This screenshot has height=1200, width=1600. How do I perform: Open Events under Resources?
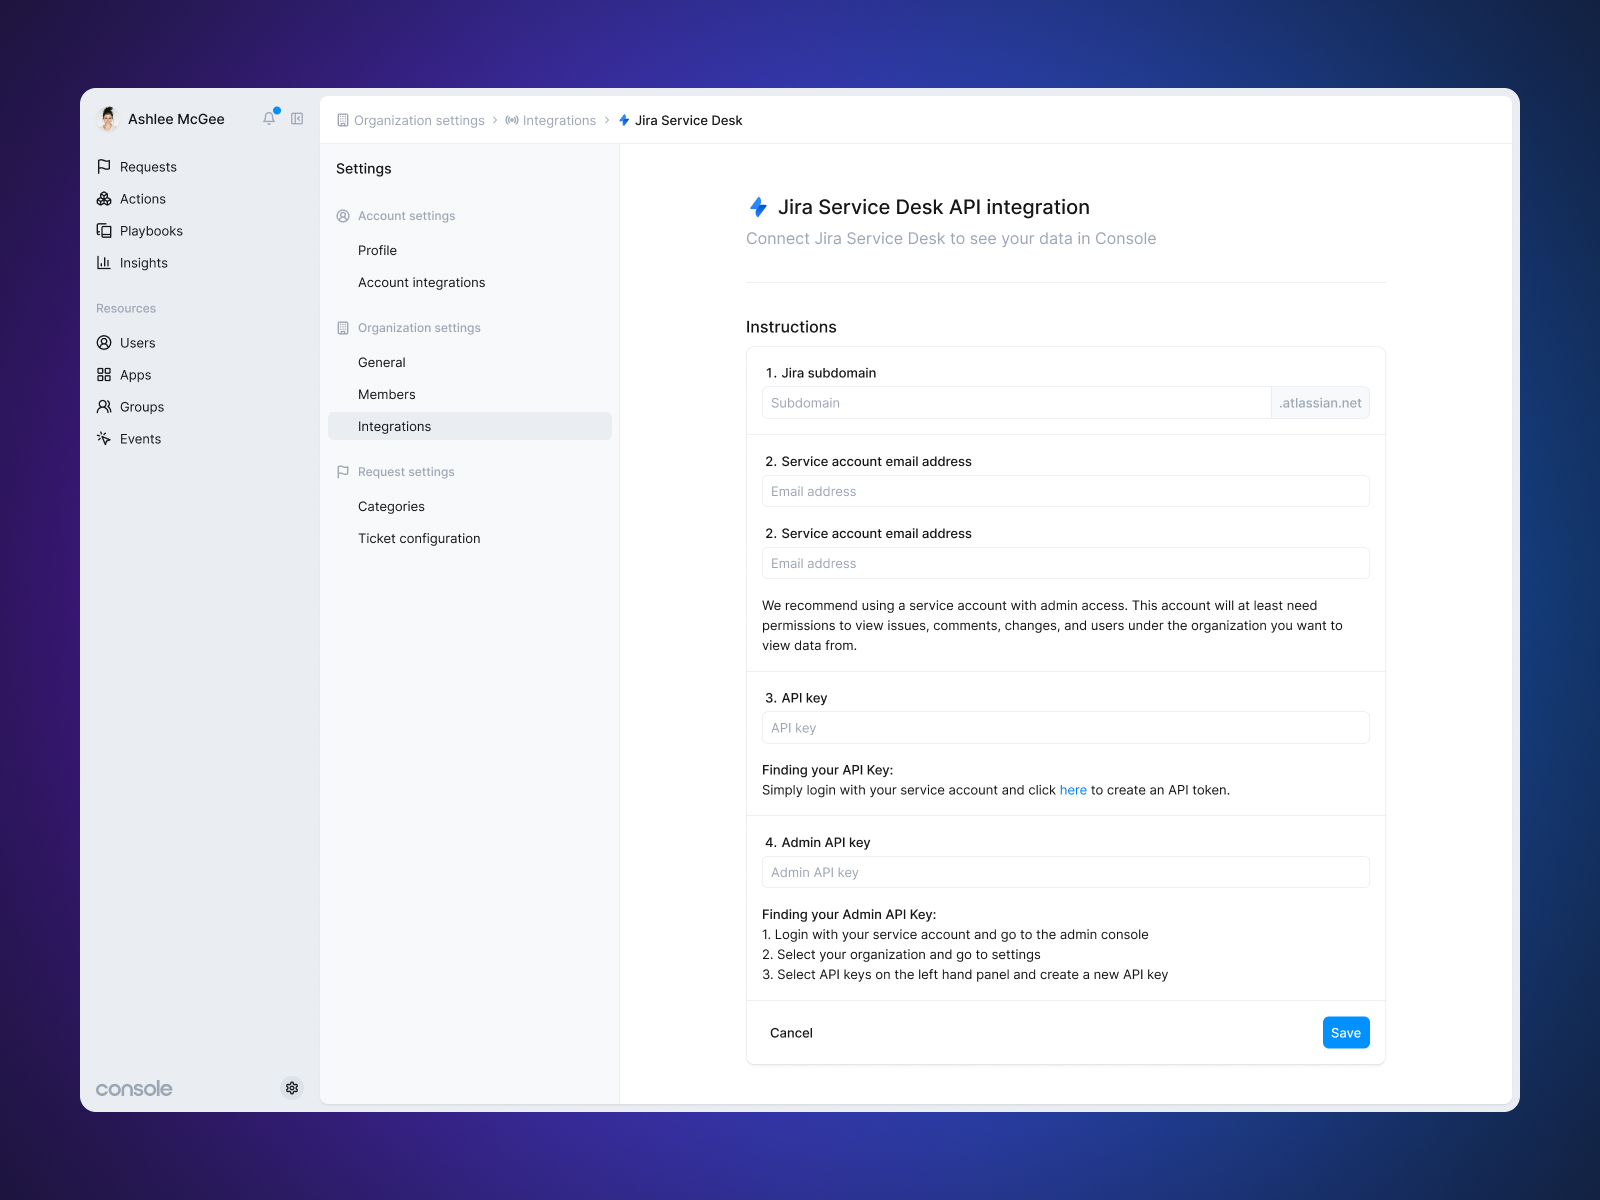click(140, 439)
